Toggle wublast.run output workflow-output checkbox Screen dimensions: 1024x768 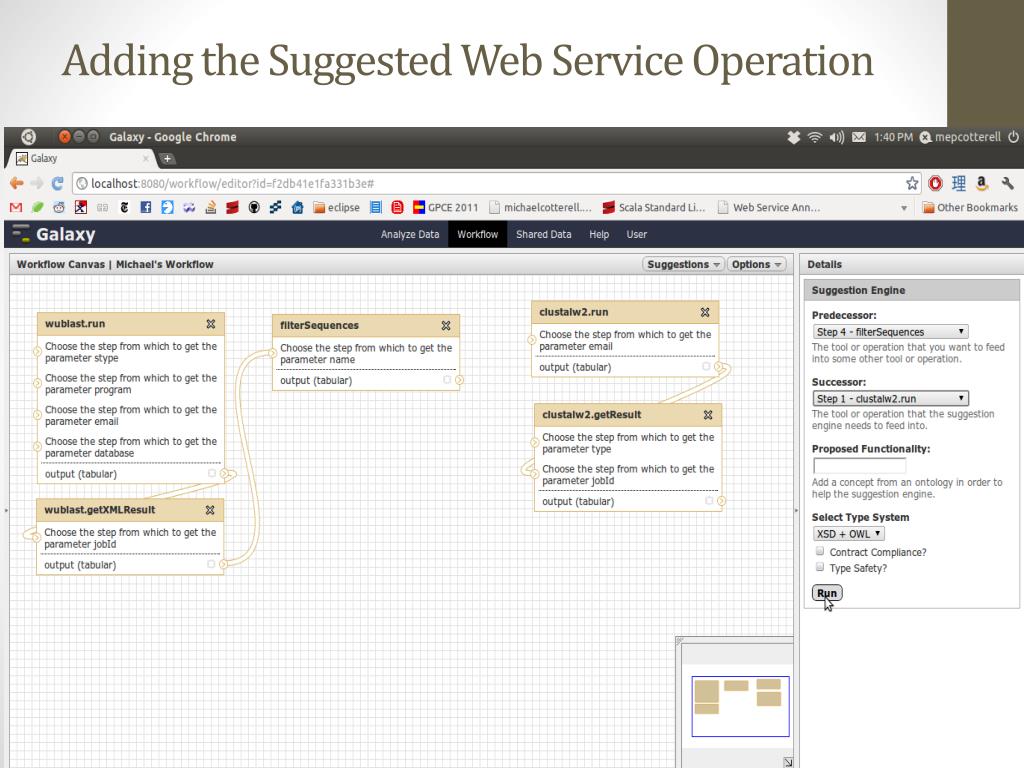pyautogui.click(x=212, y=473)
